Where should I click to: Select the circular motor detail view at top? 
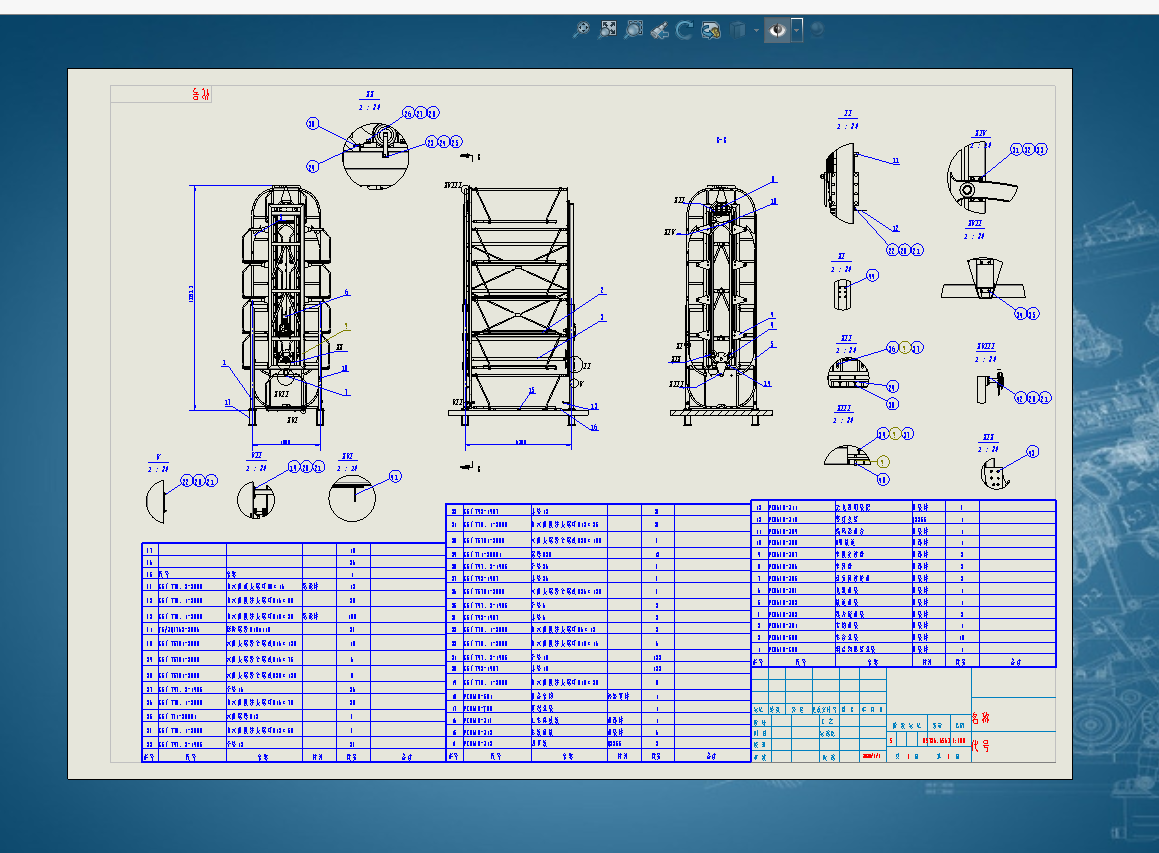pyautogui.click(x=375, y=155)
